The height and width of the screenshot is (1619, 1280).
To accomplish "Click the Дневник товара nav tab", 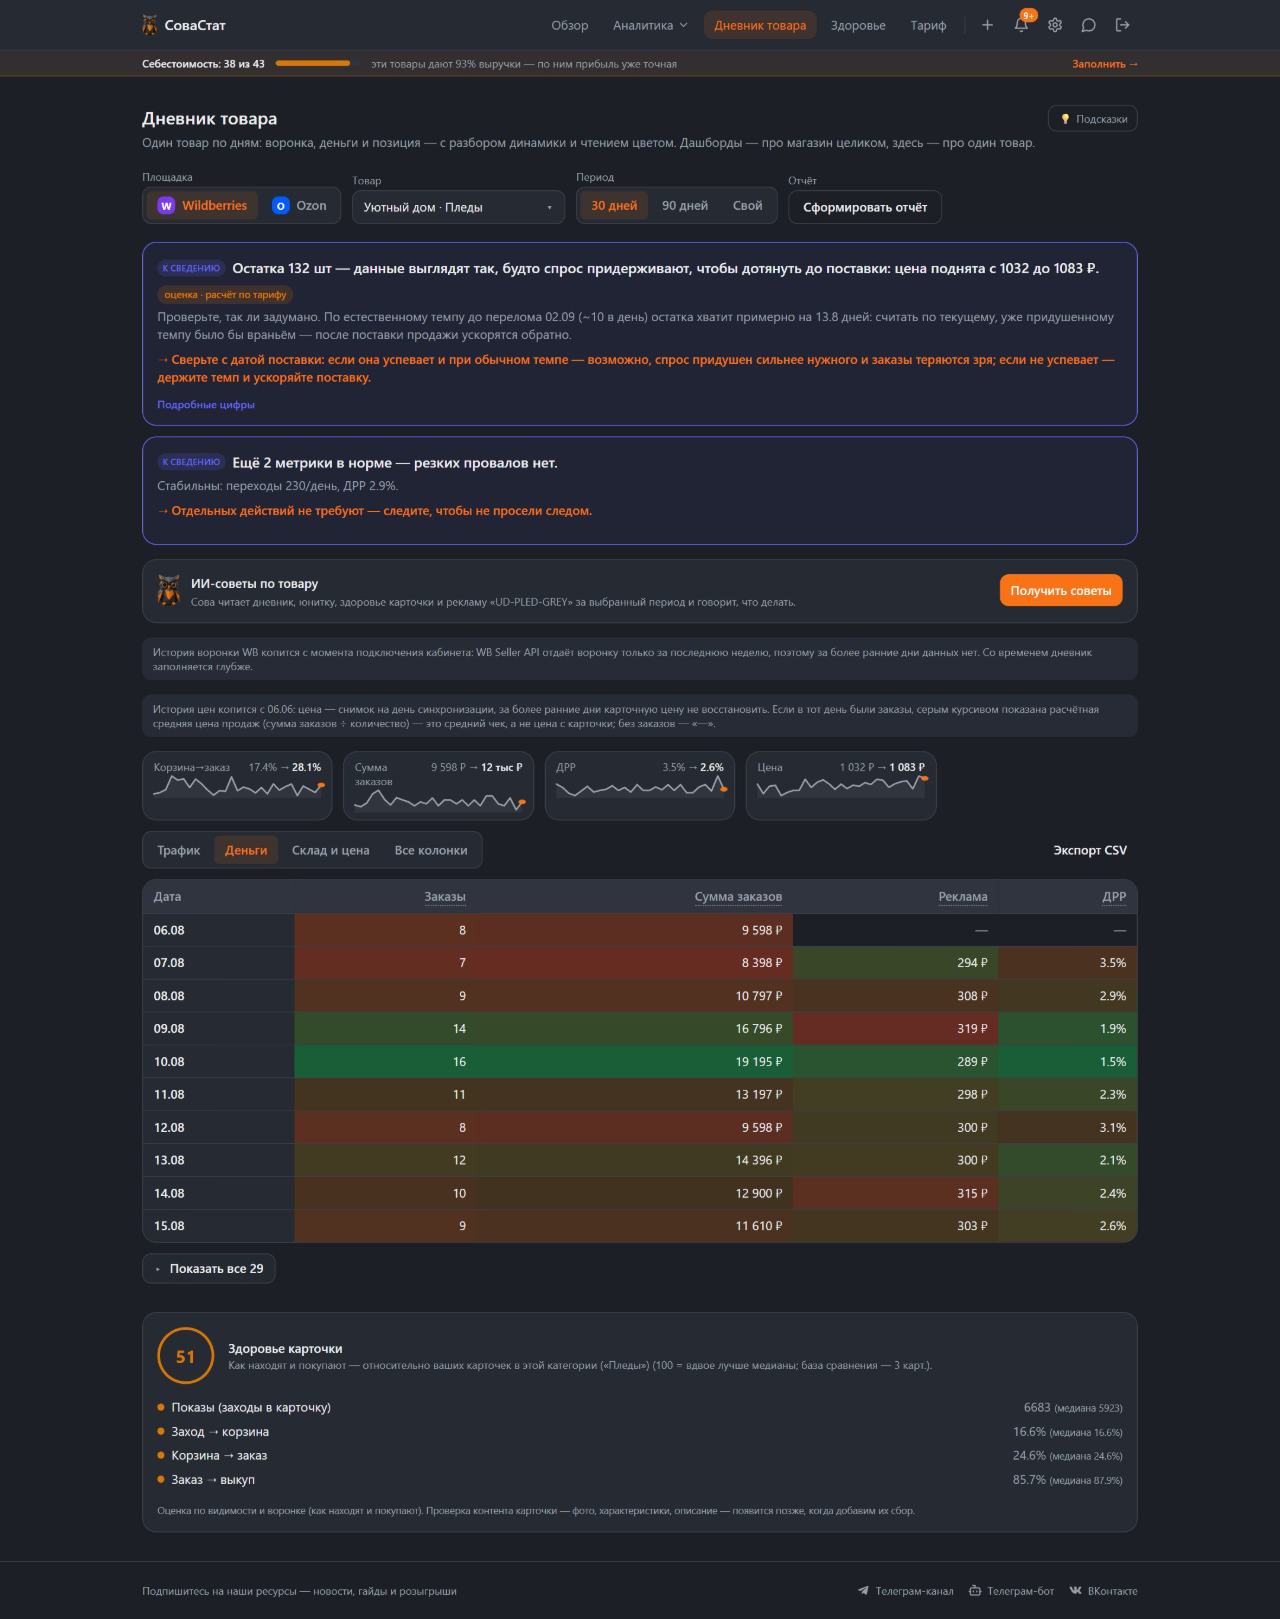I will pos(760,25).
